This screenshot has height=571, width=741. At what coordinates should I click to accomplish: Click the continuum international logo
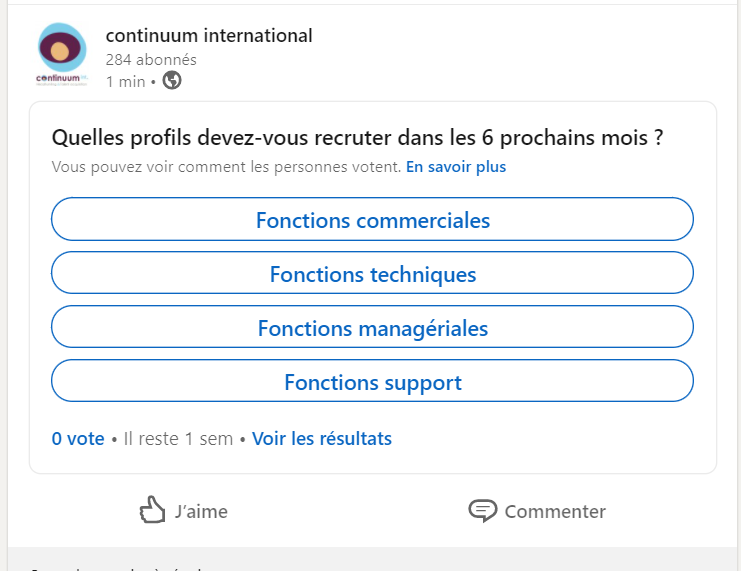pyautogui.click(x=62, y=55)
